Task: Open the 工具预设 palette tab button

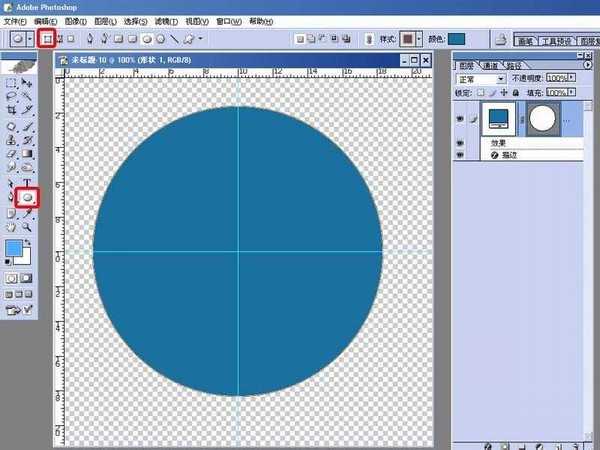Action: click(x=557, y=41)
